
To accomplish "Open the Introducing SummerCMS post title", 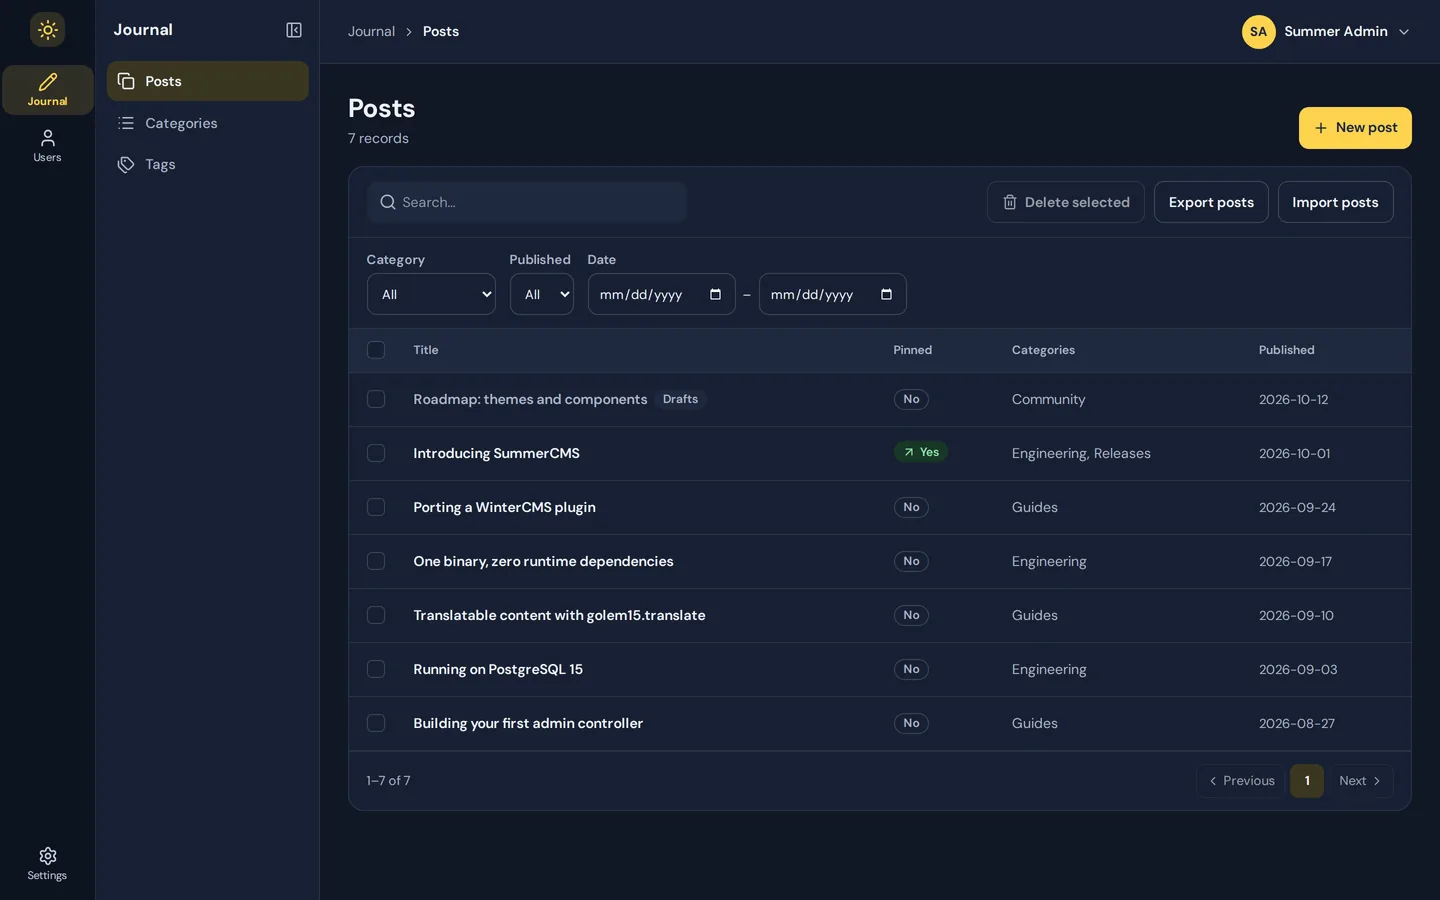I will point(496,453).
